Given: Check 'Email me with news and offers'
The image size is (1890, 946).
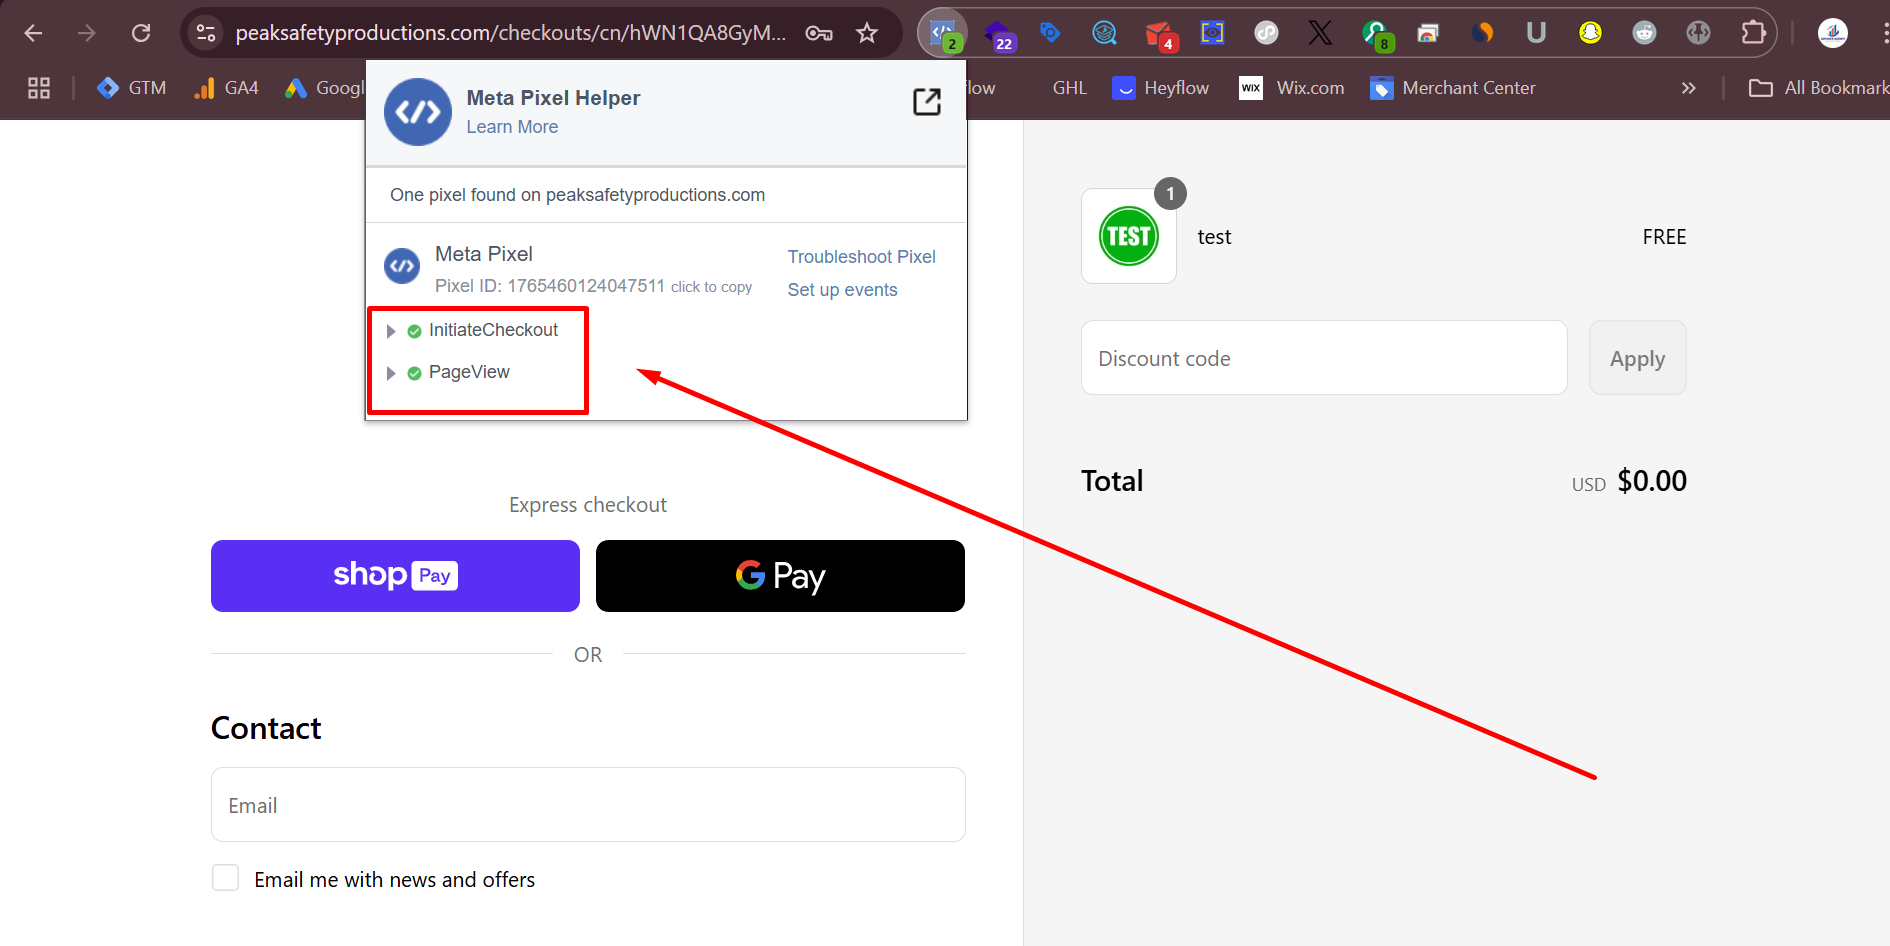Looking at the screenshot, I should 226,878.
